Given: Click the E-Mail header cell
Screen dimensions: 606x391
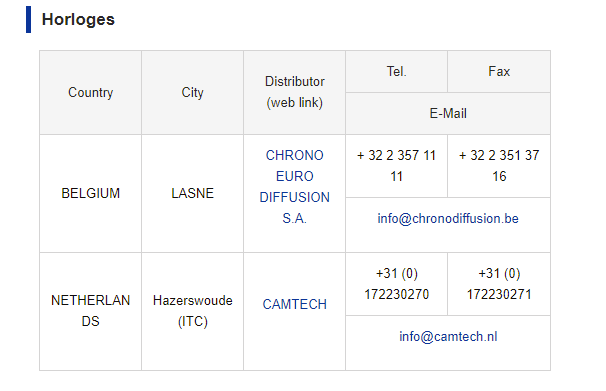Looking at the screenshot, I should 448,113.
